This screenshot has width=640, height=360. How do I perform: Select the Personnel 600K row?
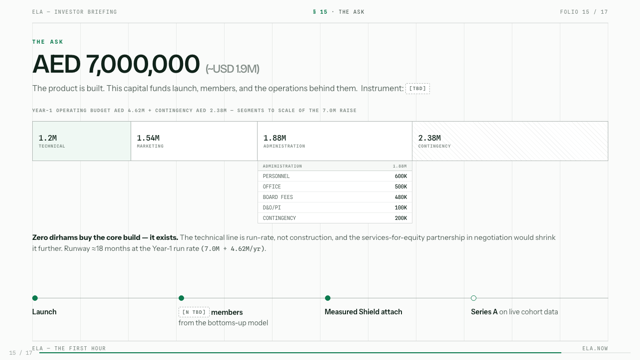[x=335, y=176]
